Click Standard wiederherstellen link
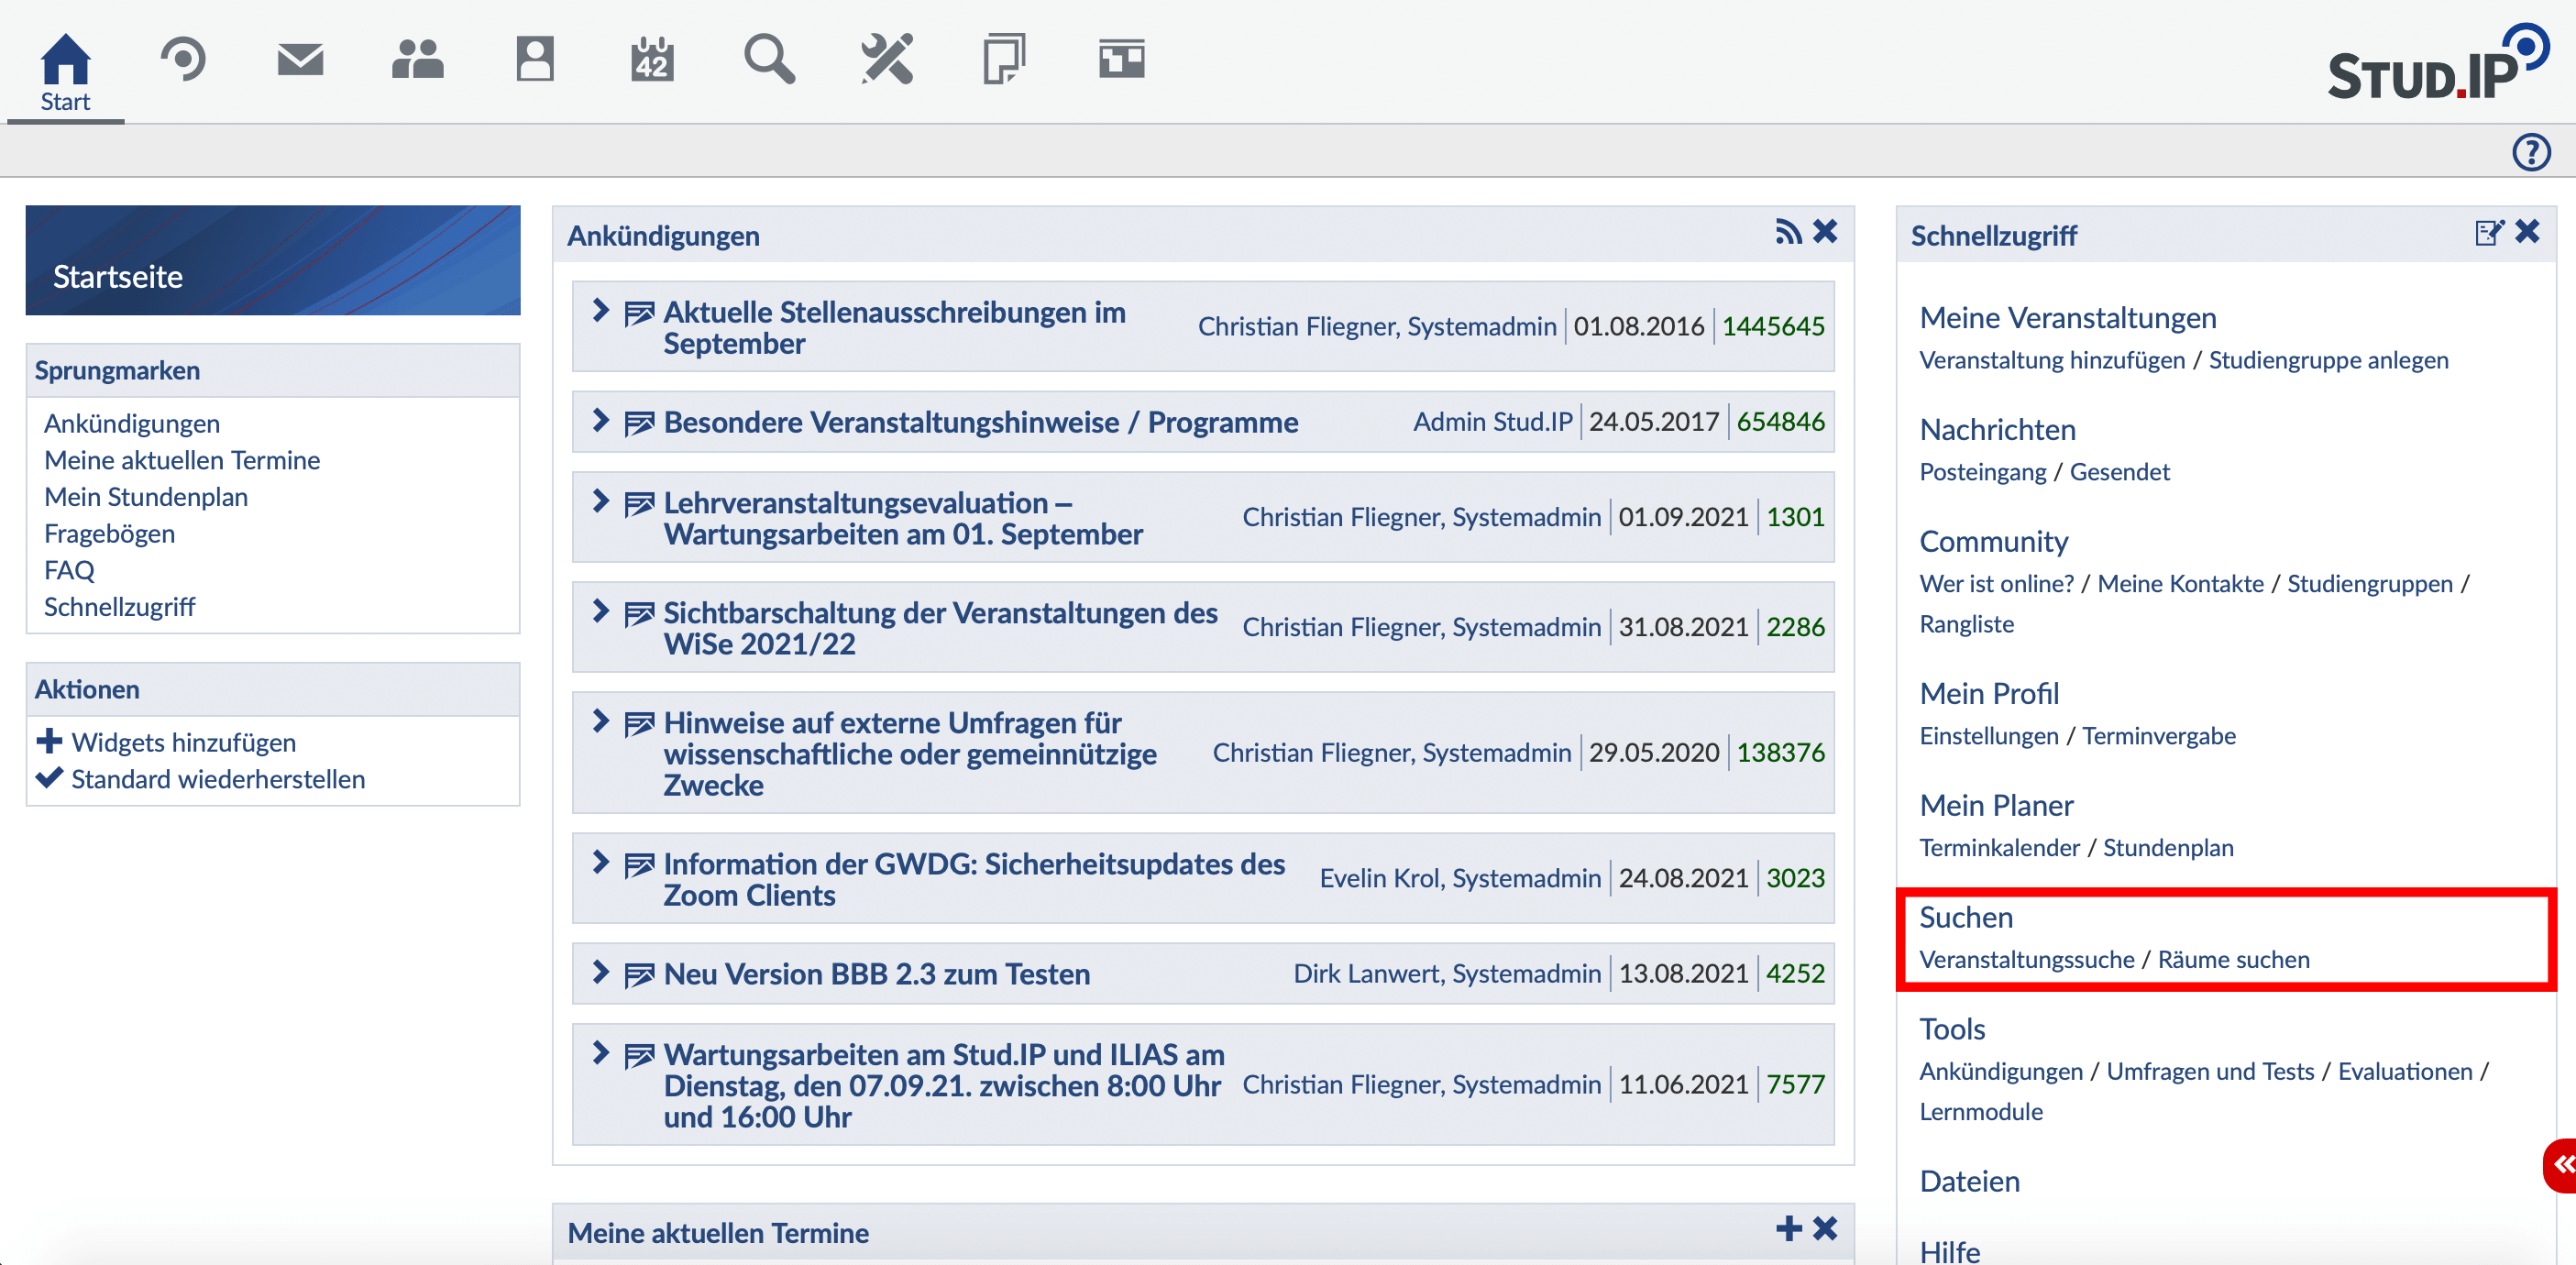 [x=218, y=779]
